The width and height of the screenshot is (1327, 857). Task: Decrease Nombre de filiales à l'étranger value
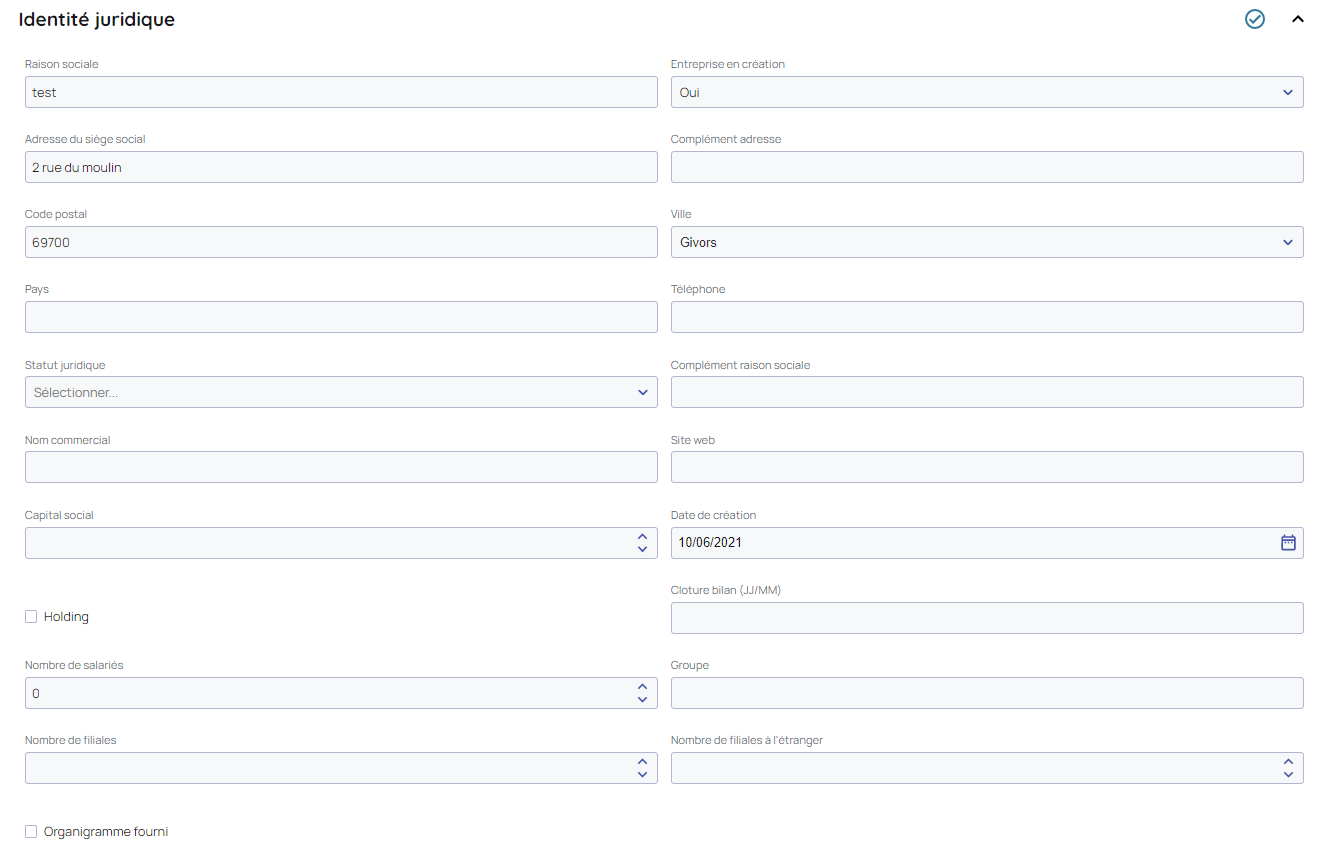click(x=1288, y=774)
